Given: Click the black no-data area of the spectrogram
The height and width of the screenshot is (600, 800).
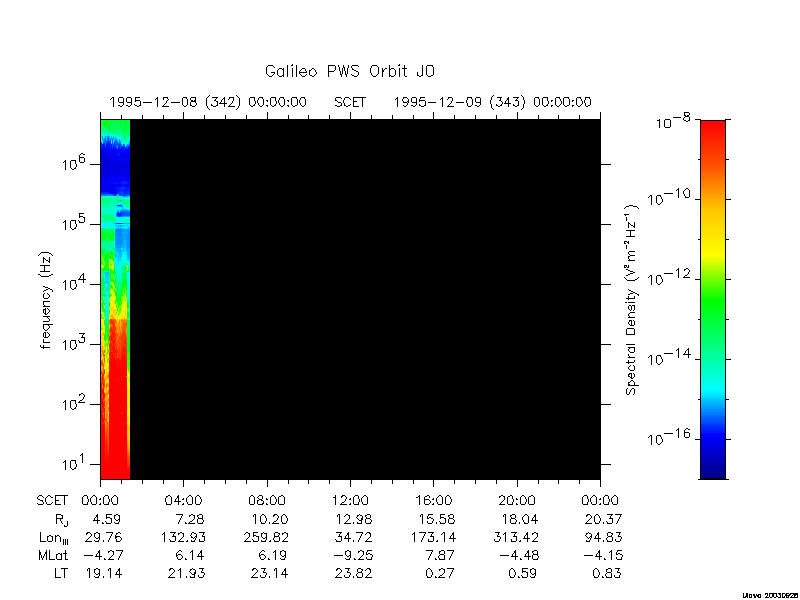Looking at the screenshot, I should pos(365,299).
